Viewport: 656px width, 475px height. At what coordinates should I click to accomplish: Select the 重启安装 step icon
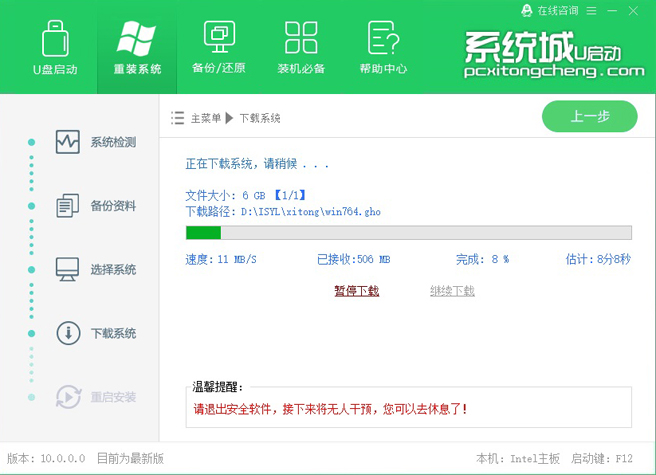point(68,397)
